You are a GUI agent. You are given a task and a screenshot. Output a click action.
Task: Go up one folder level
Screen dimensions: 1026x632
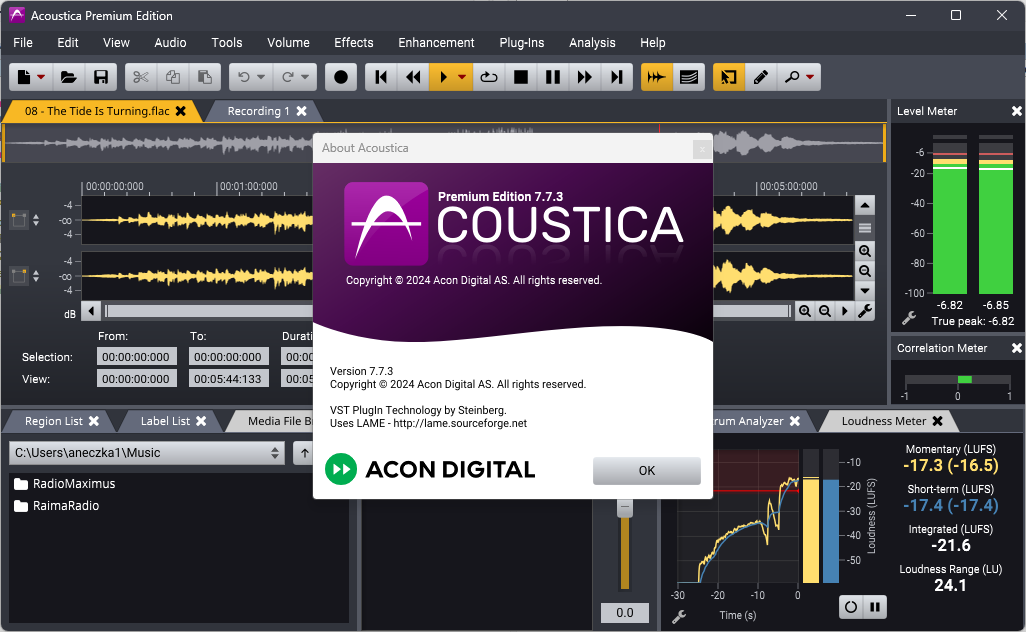pyautogui.click(x=304, y=453)
